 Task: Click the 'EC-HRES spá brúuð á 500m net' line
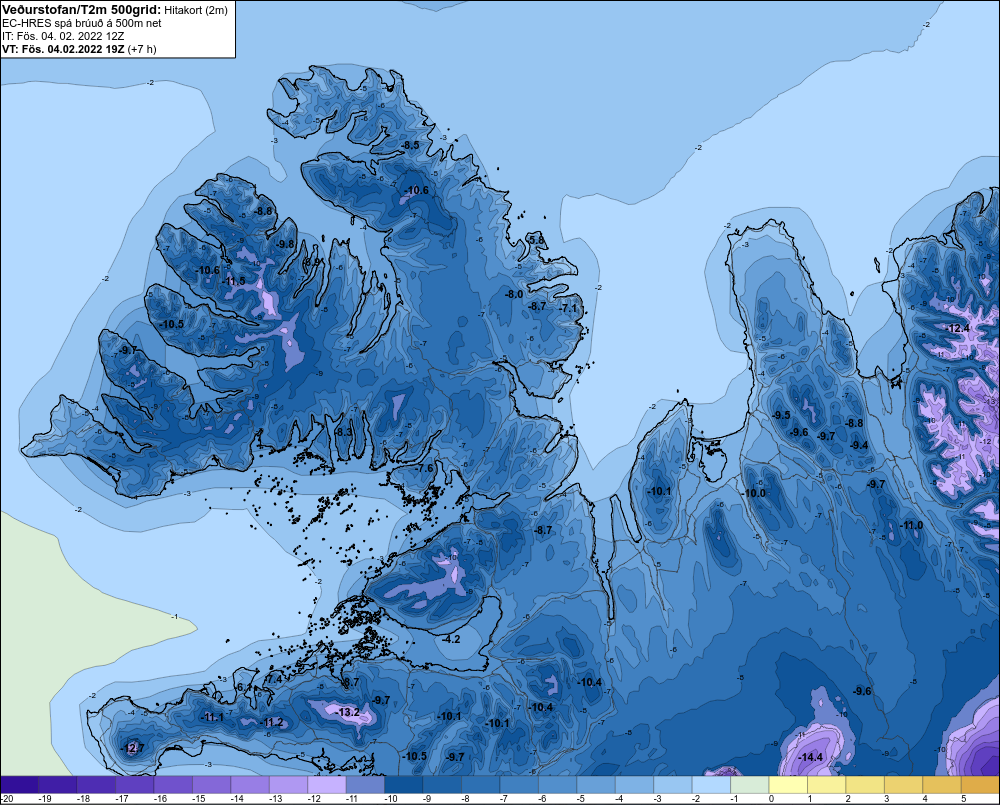[82, 23]
